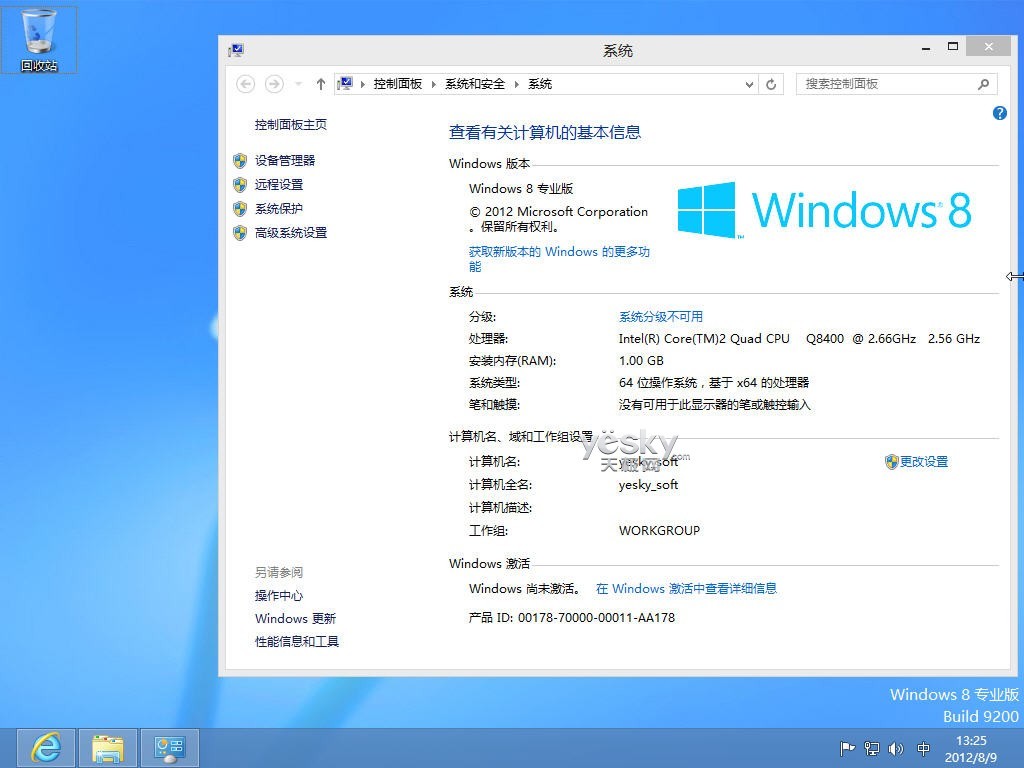Expand the address bar history dropdown

point(750,84)
